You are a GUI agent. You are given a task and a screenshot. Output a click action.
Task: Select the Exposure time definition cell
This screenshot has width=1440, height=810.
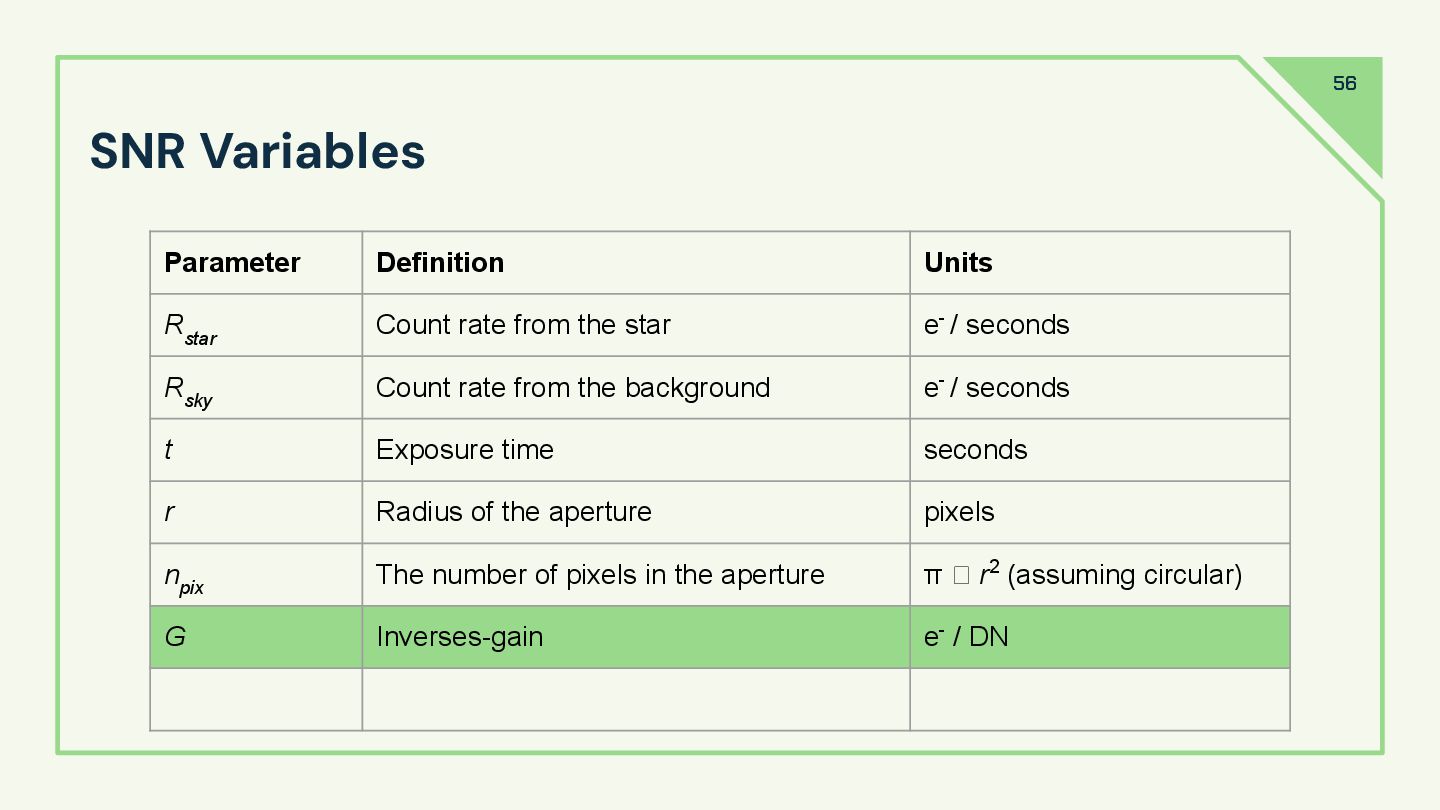tap(636, 450)
